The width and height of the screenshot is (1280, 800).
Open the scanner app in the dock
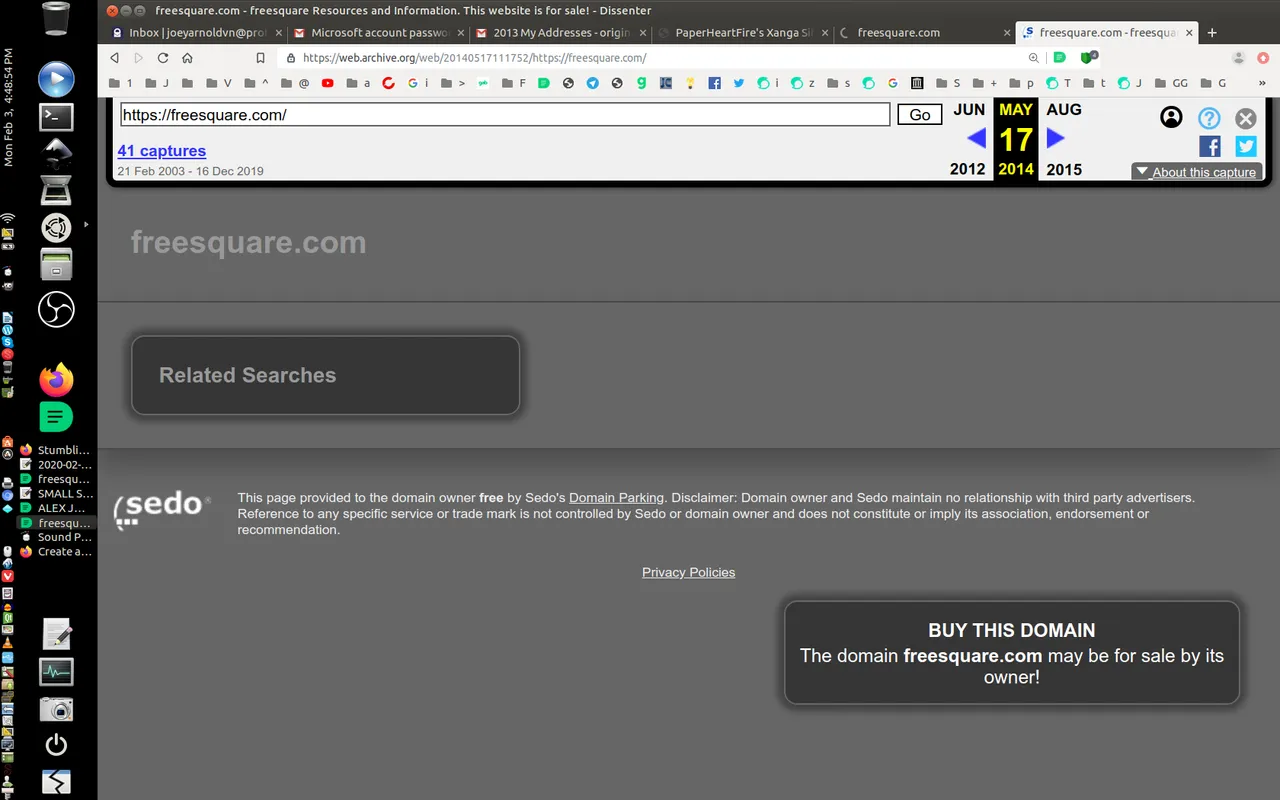(56, 190)
